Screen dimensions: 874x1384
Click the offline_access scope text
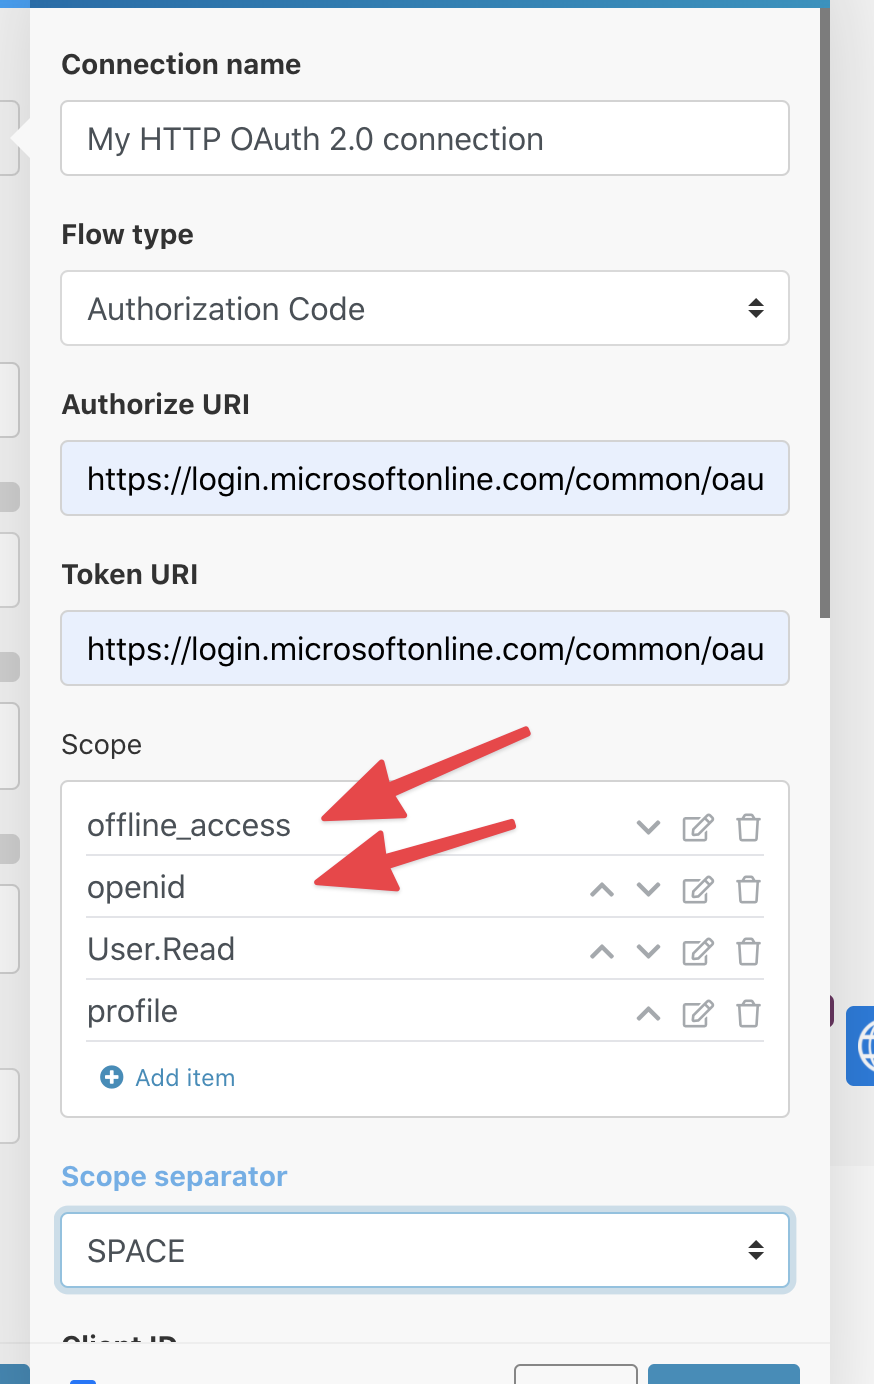[189, 826]
